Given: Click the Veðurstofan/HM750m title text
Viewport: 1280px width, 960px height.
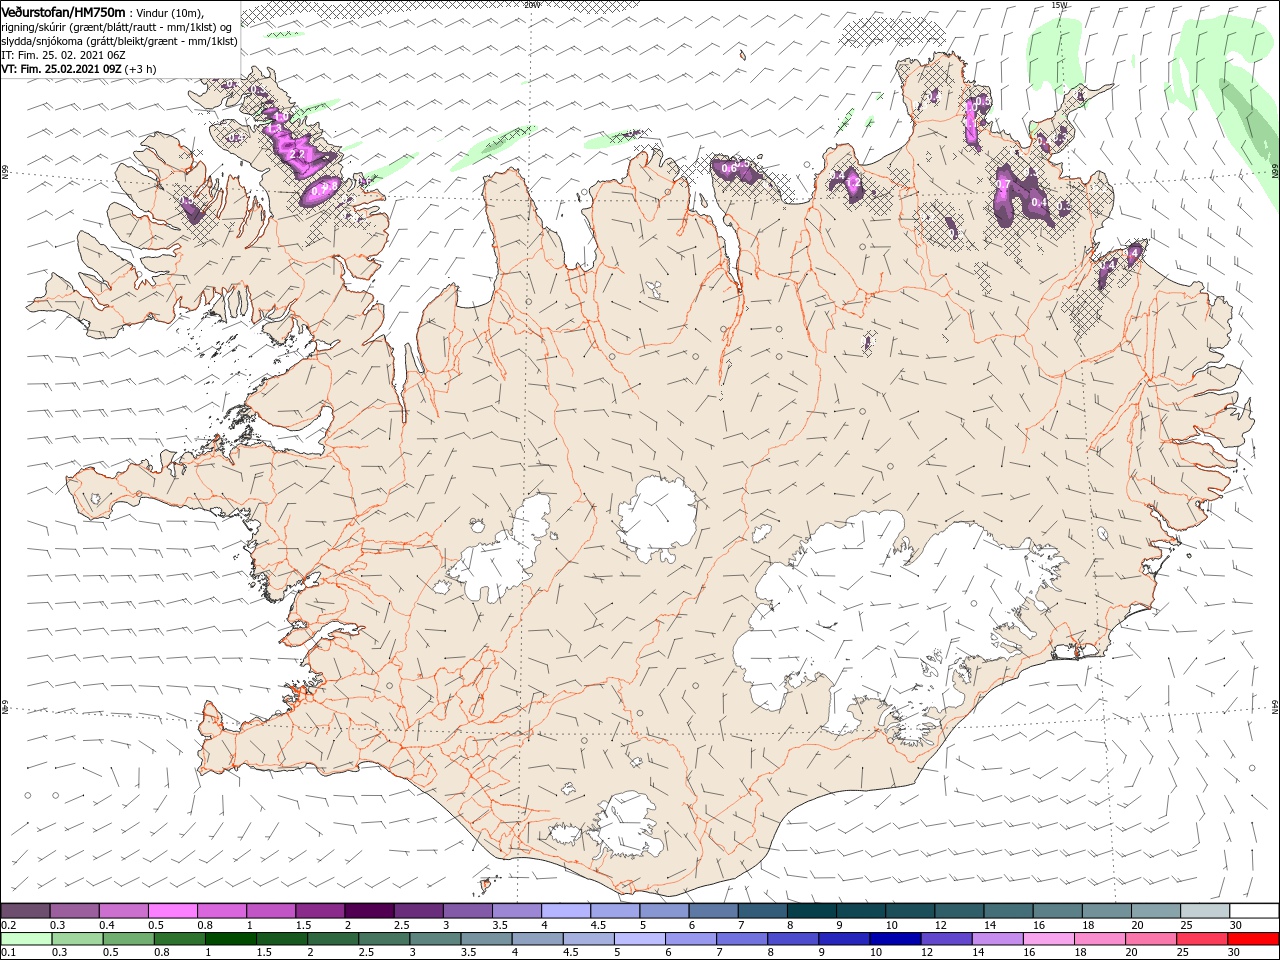Looking at the screenshot, I should coord(64,11).
